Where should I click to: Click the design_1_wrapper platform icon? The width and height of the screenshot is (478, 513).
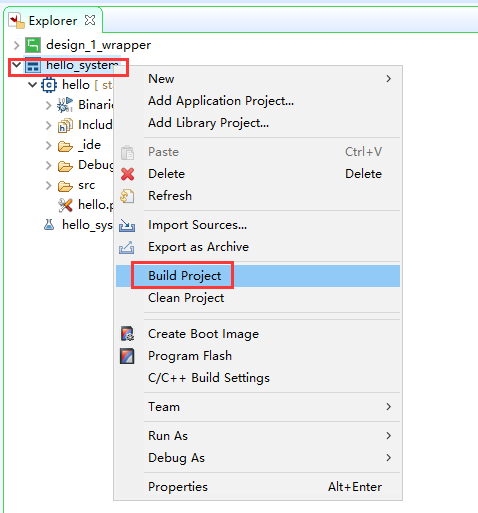click(x=33, y=45)
